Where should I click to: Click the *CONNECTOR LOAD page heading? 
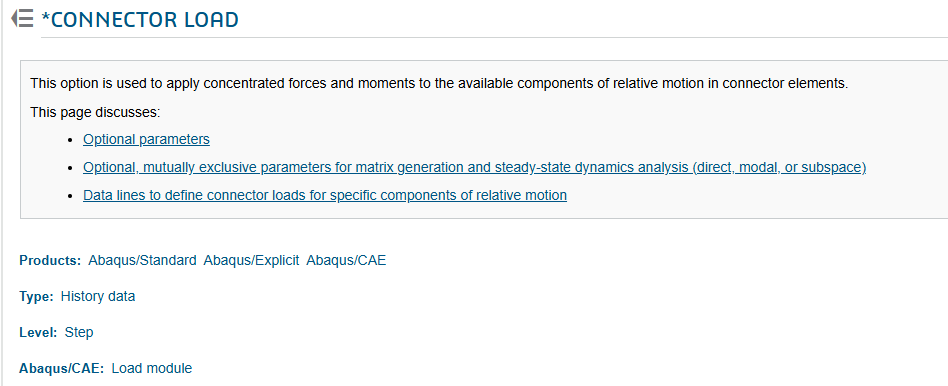coord(140,19)
